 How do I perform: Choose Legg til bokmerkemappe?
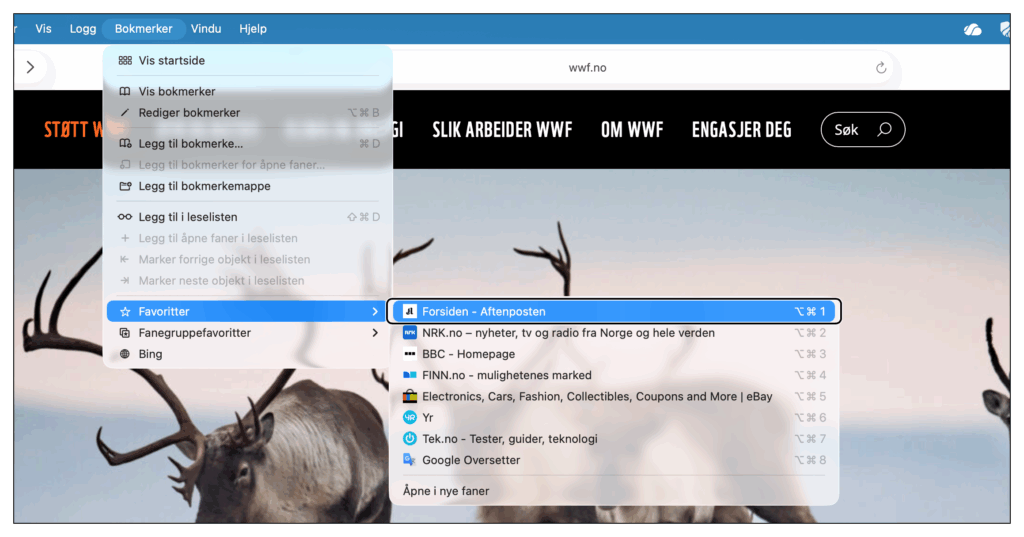[248, 186]
